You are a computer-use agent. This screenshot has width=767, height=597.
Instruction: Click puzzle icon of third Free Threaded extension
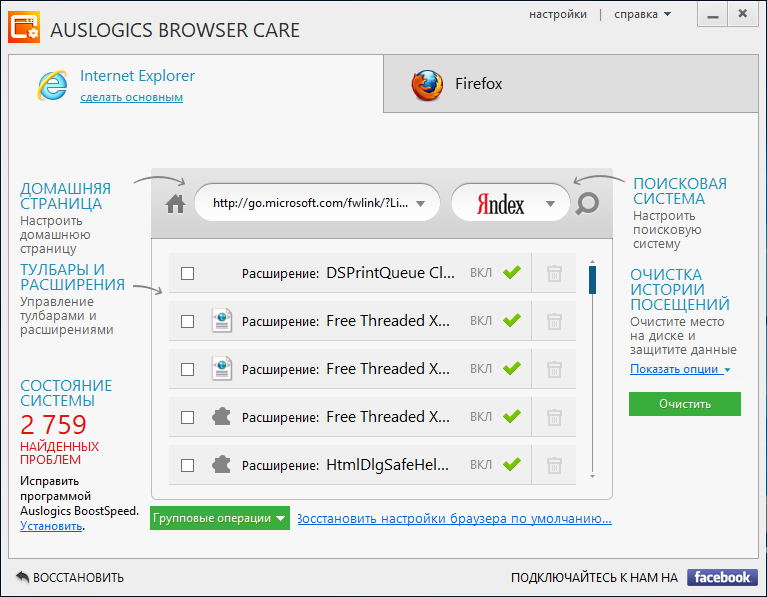tap(221, 416)
